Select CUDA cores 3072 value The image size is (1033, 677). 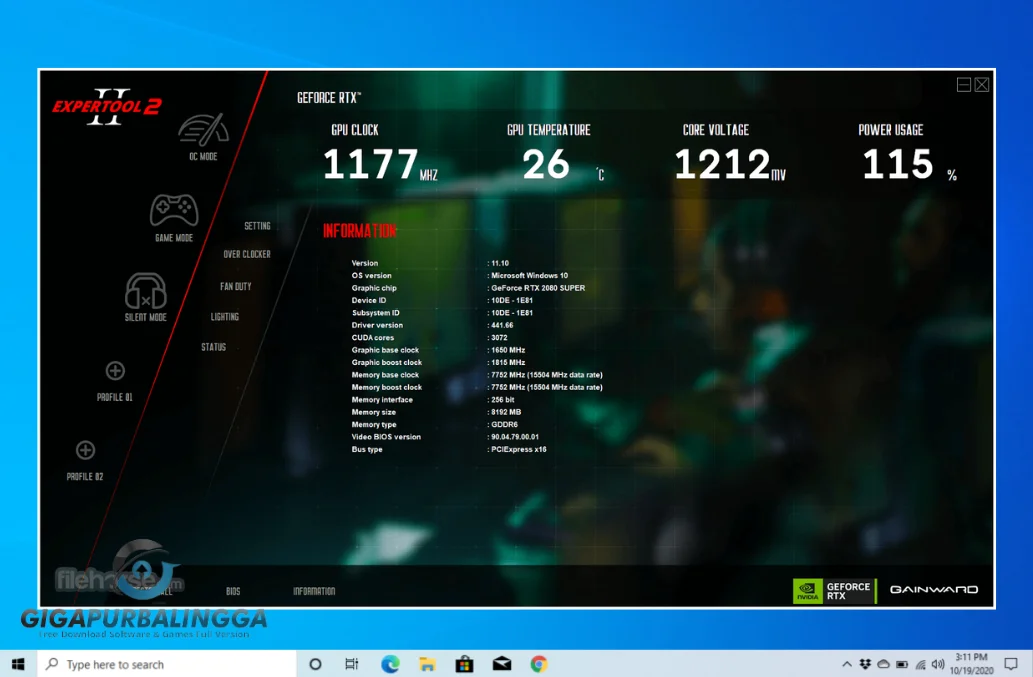(x=499, y=338)
